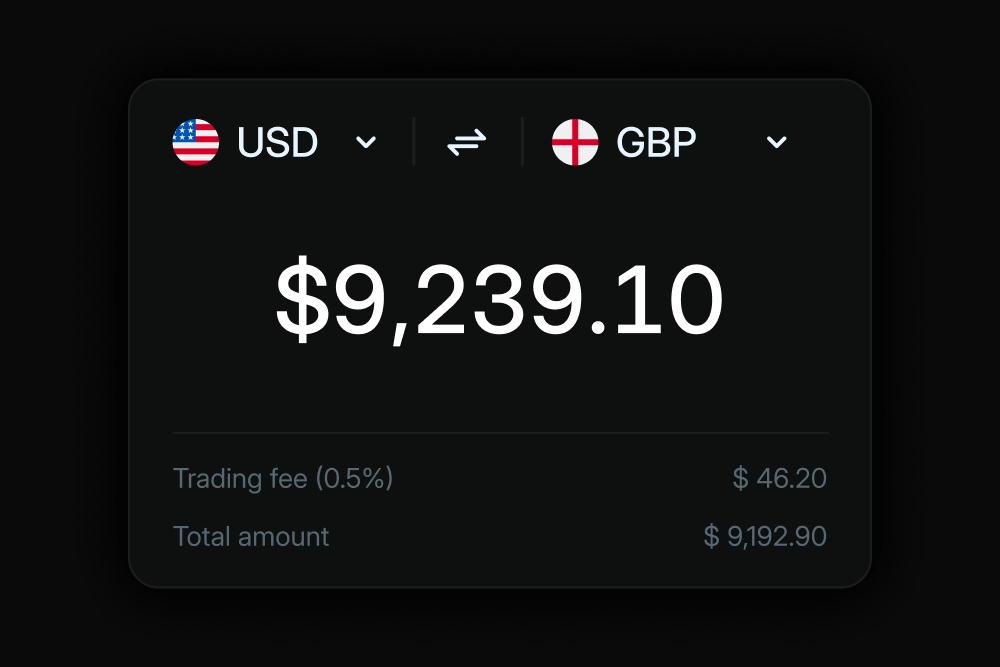Click the $46.20 trading fee value
1000x667 pixels.
pos(778,478)
